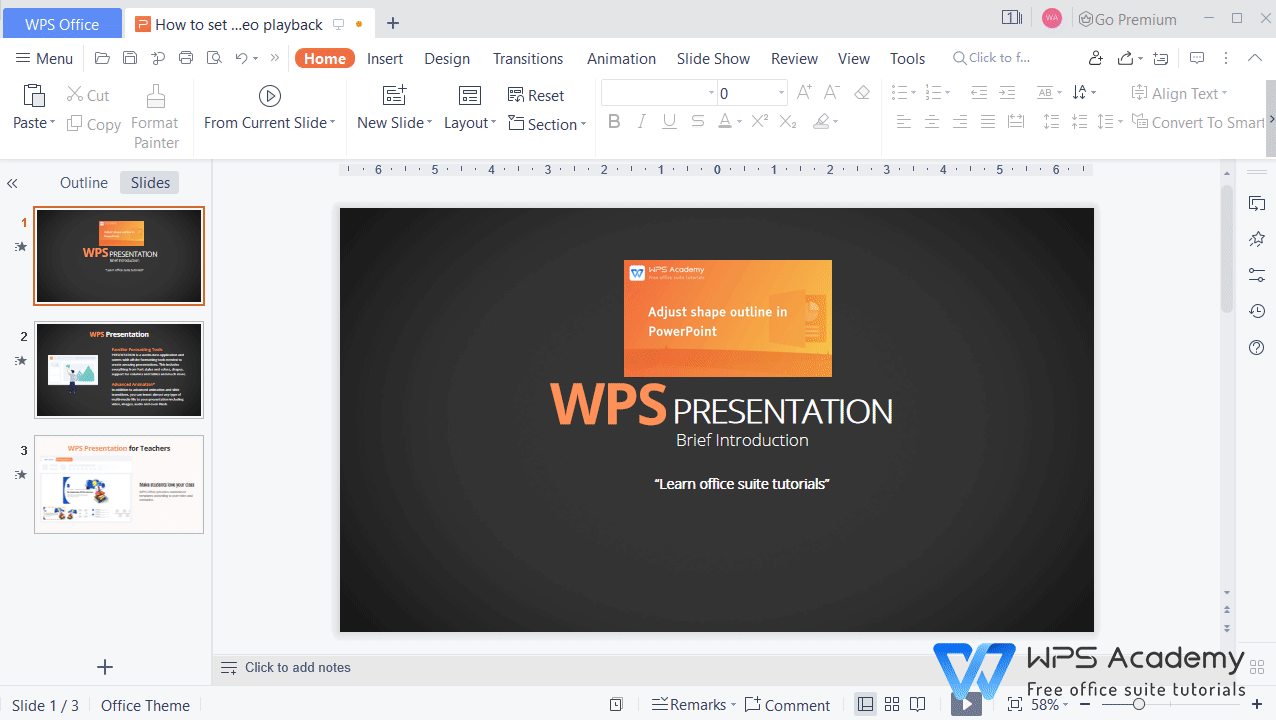Add a new slide with plus button below thumbnails
The height and width of the screenshot is (720, 1276).
(x=105, y=667)
